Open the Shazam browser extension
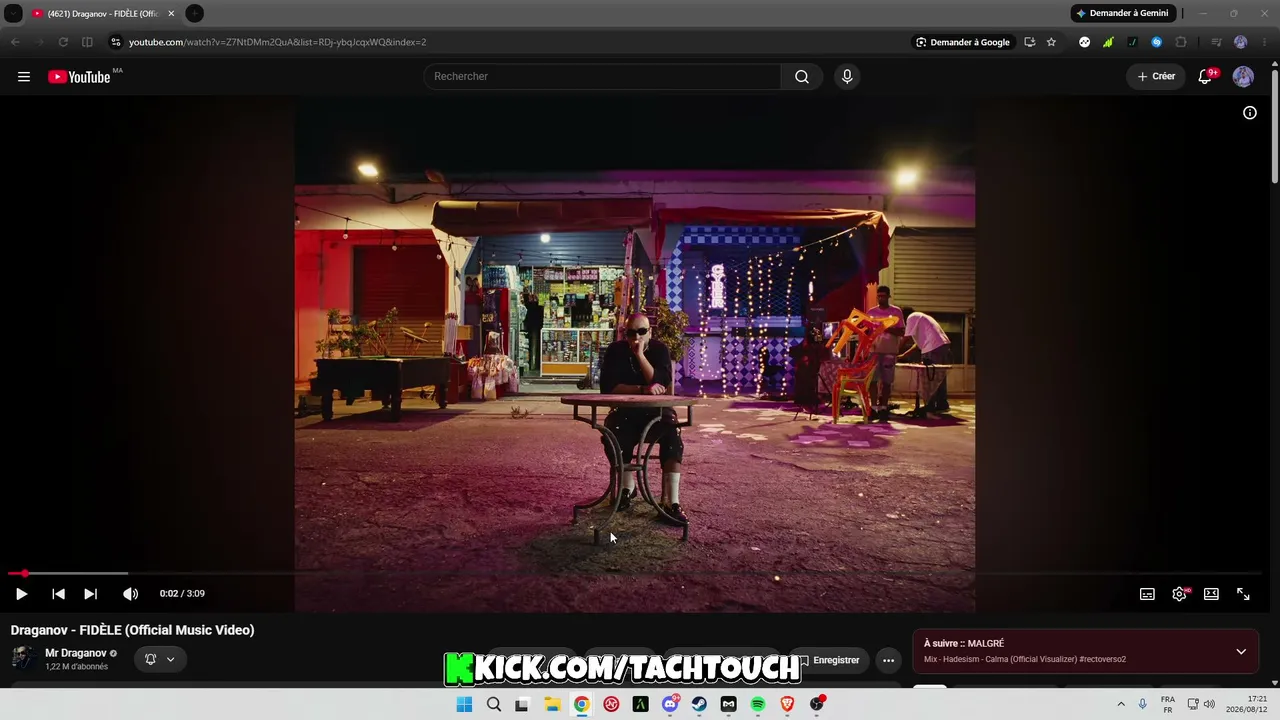This screenshot has width=1280, height=720. 1157,42
